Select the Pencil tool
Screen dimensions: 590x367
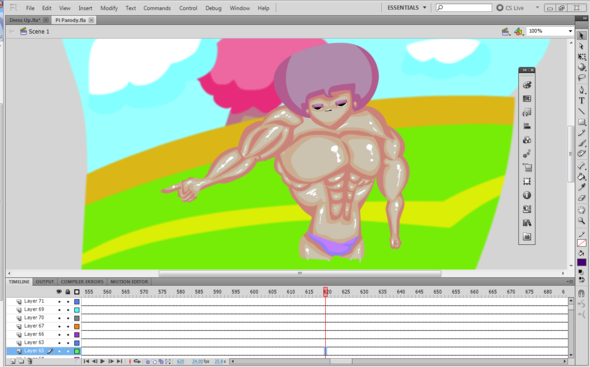582,132
